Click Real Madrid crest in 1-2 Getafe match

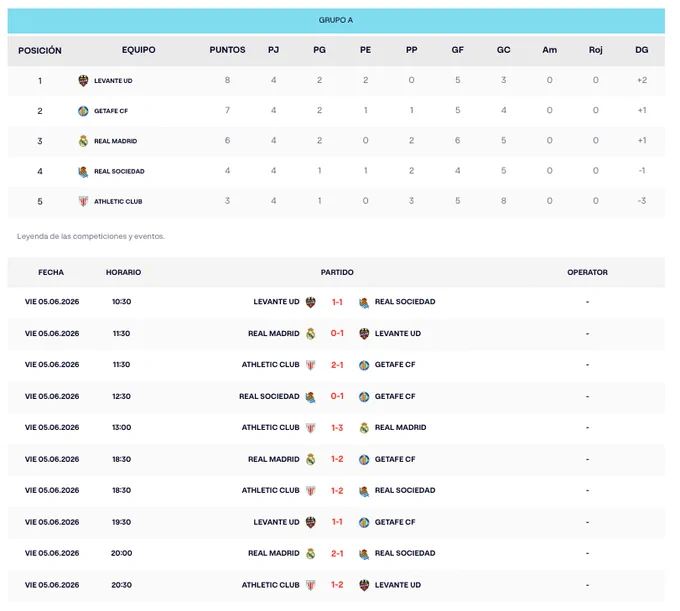pos(311,460)
